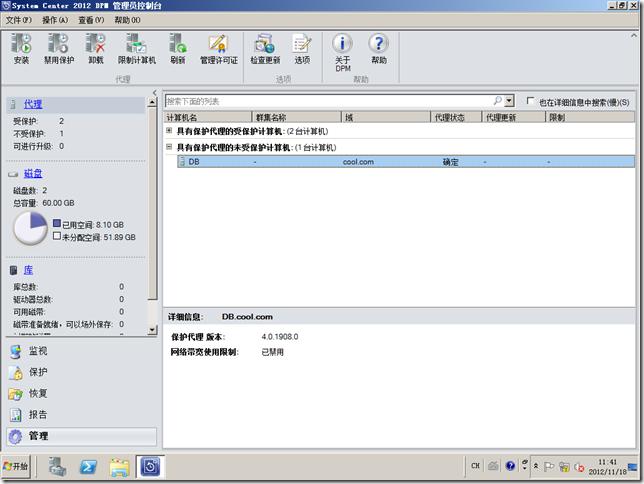The width and height of the screenshot is (644, 484).
Task: Click the 磁盘 (Disks) link
Action: (33, 173)
